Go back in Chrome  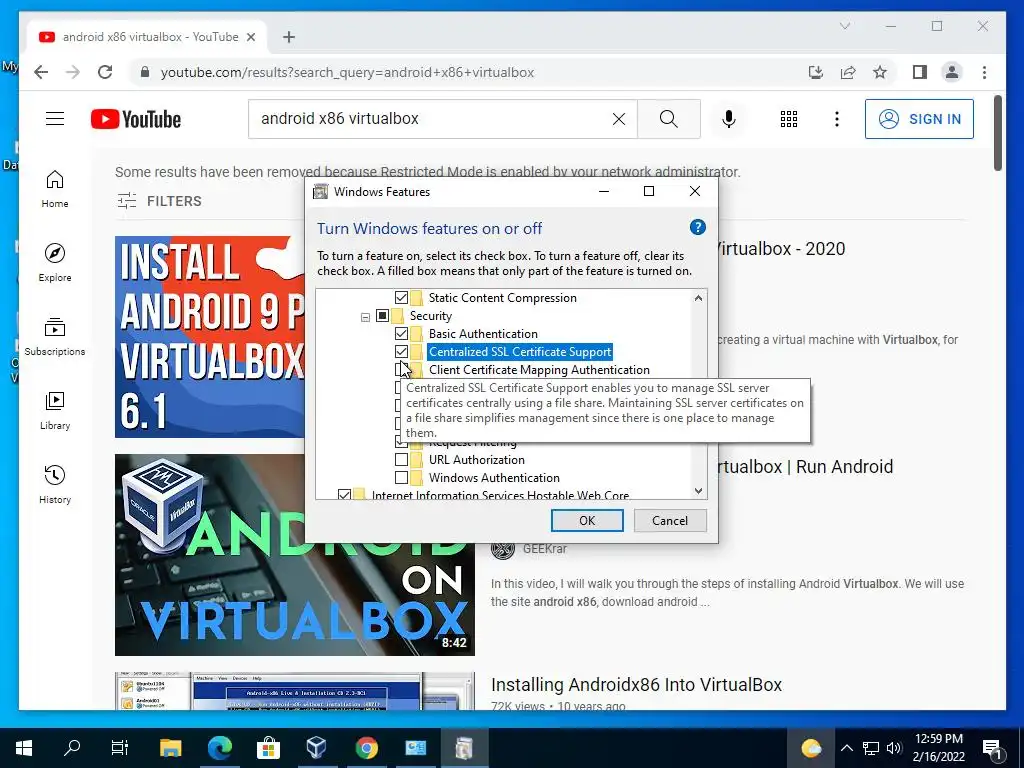click(41, 72)
